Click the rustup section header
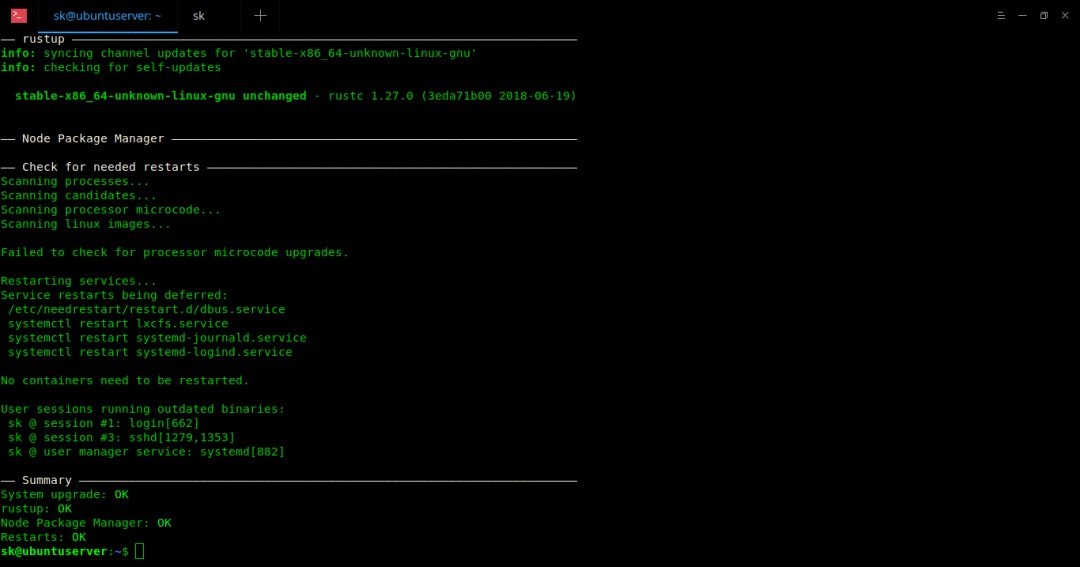1080x567 pixels. pos(43,39)
